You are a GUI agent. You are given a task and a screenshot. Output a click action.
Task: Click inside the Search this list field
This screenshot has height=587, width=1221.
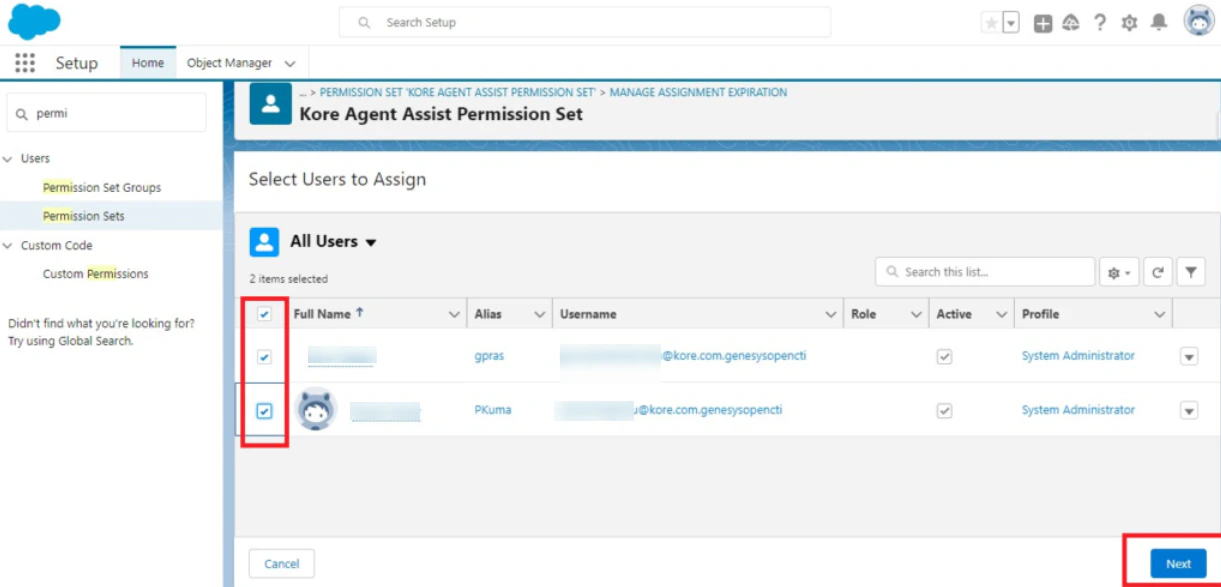coord(985,271)
